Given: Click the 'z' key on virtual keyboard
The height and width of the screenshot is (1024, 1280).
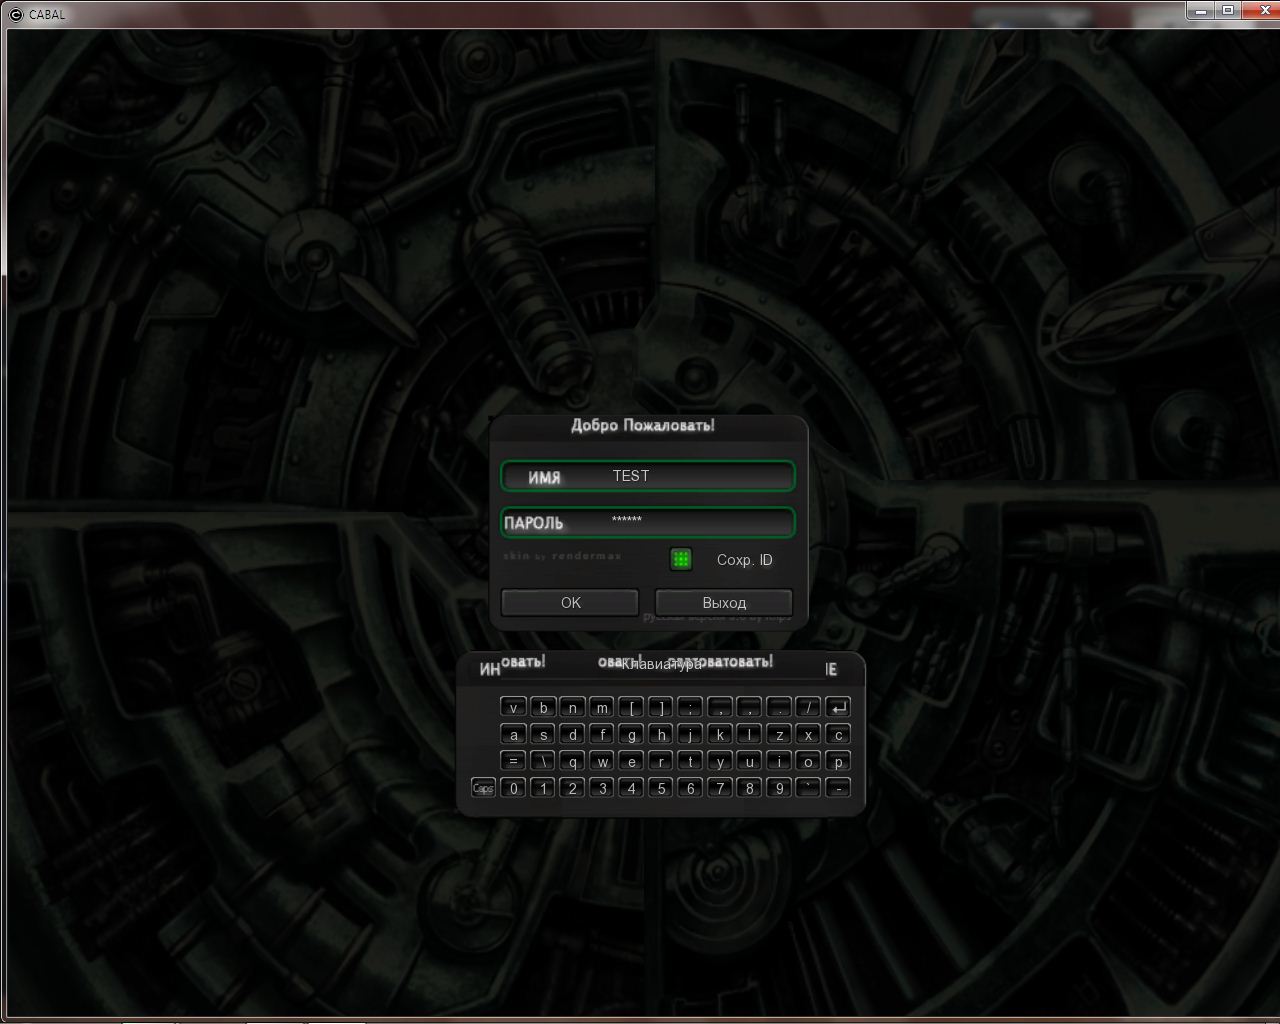Looking at the screenshot, I should (779, 734).
